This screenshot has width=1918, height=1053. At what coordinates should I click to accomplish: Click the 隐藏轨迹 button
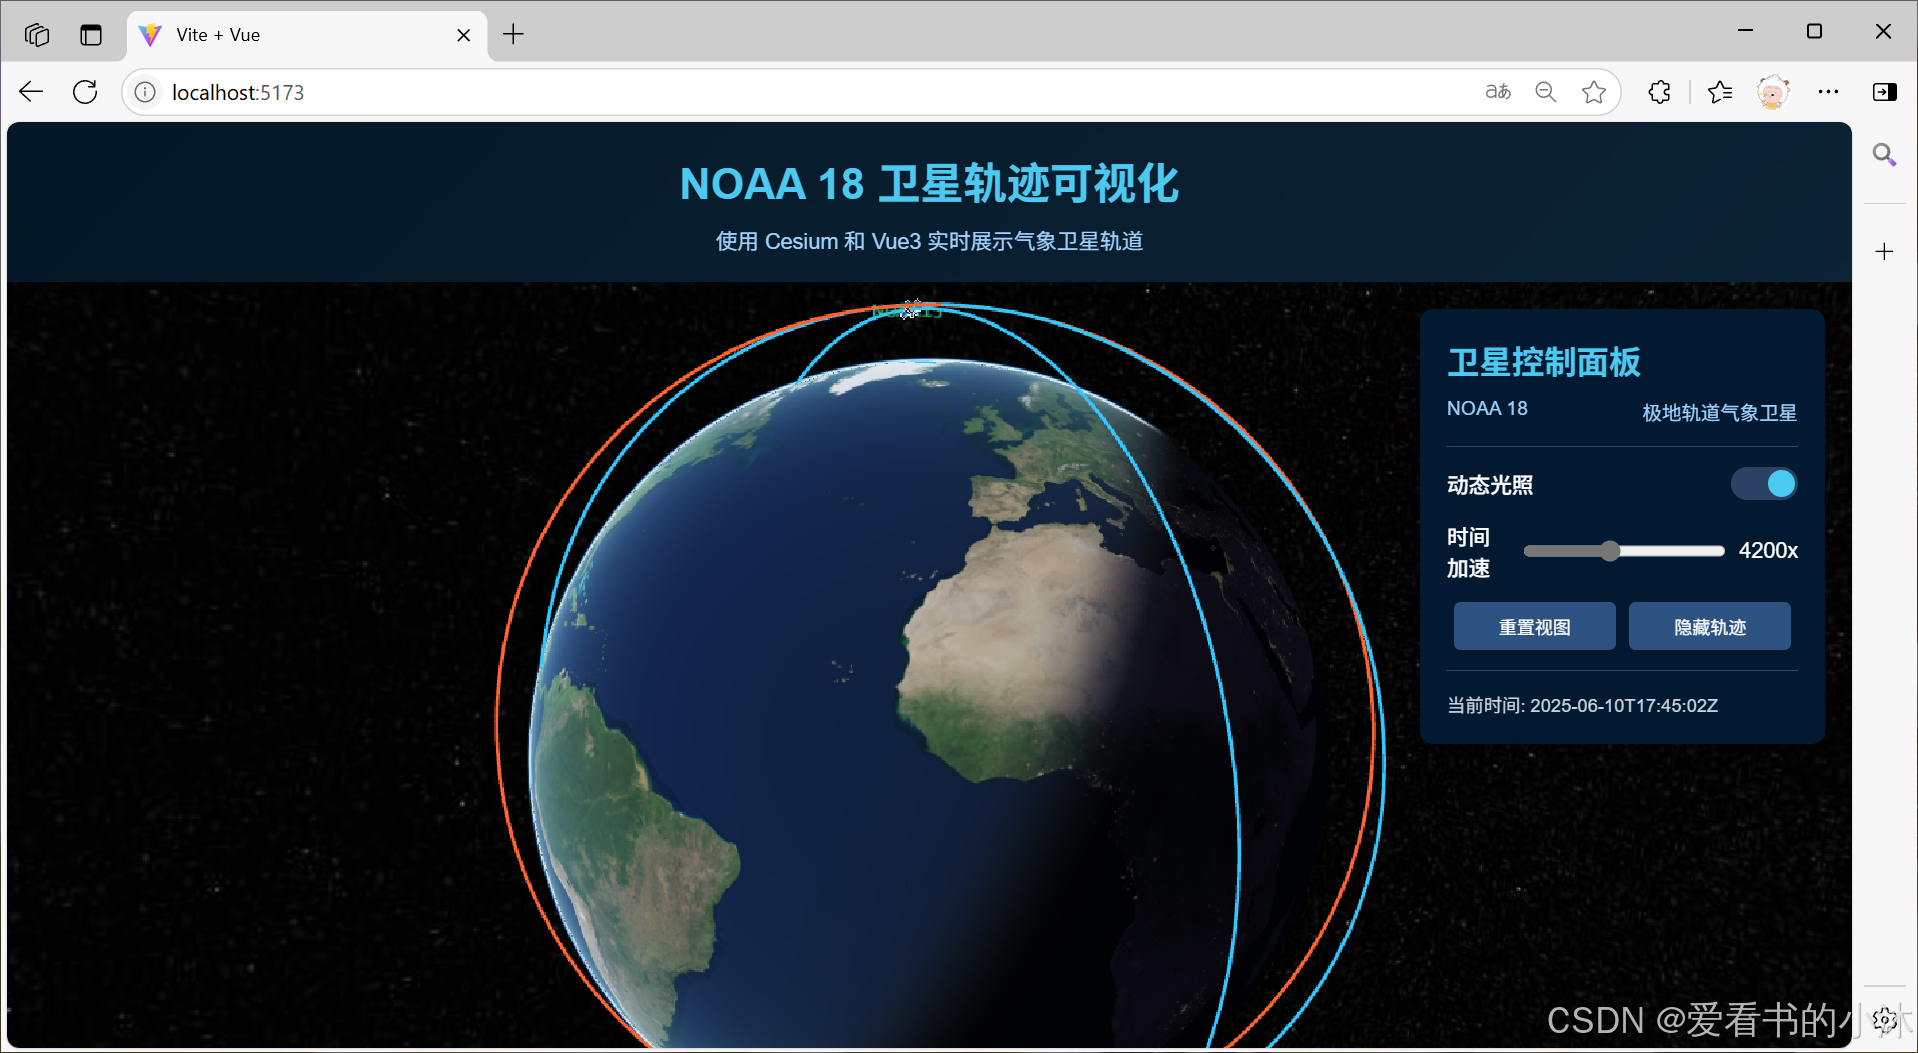coord(1709,627)
